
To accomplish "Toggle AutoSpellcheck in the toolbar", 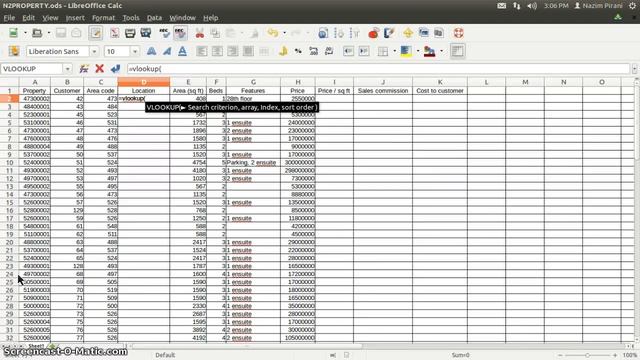I will (x=180, y=33).
